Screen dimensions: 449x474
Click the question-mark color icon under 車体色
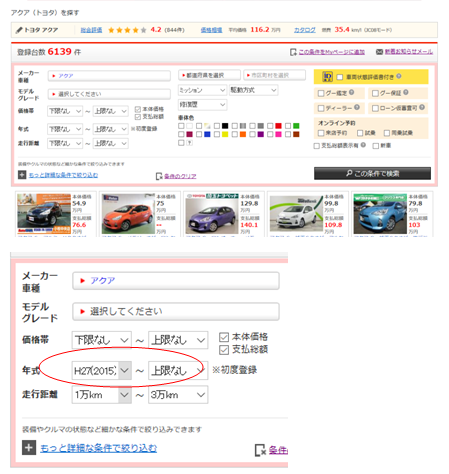point(189,143)
